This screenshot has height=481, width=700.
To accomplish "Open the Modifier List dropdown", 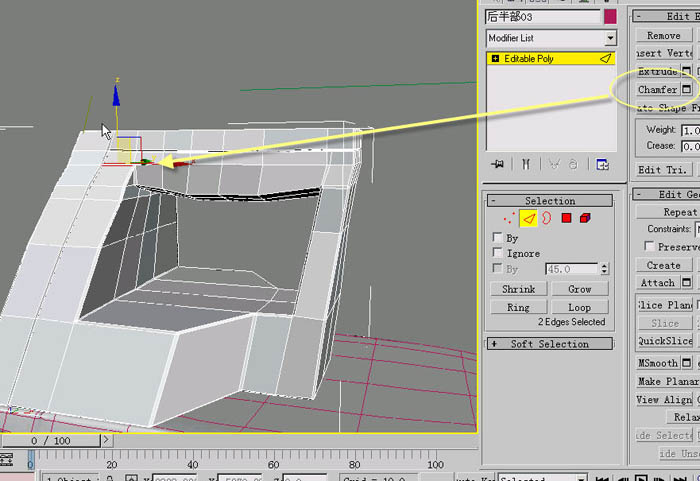I will (610, 38).
